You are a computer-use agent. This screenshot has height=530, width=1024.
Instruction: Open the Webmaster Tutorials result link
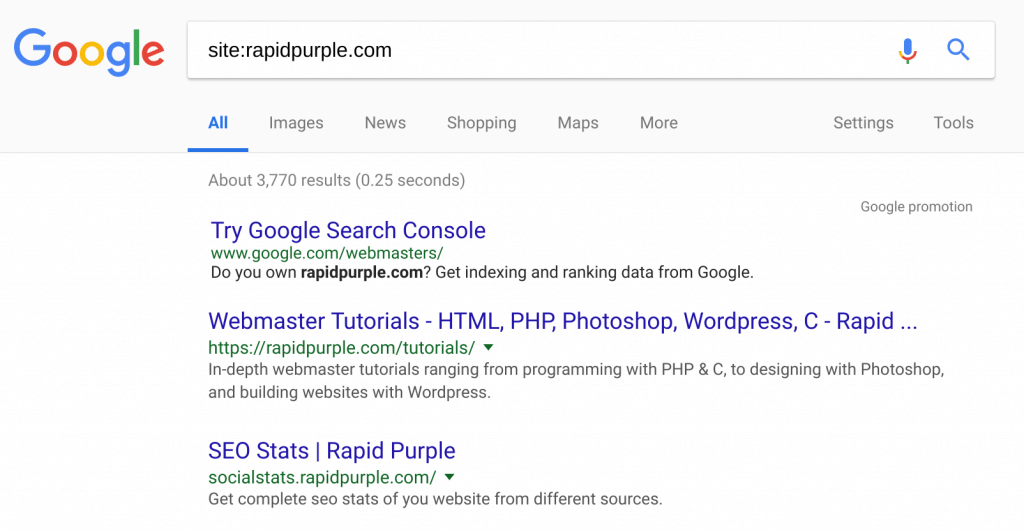(562, 321)
